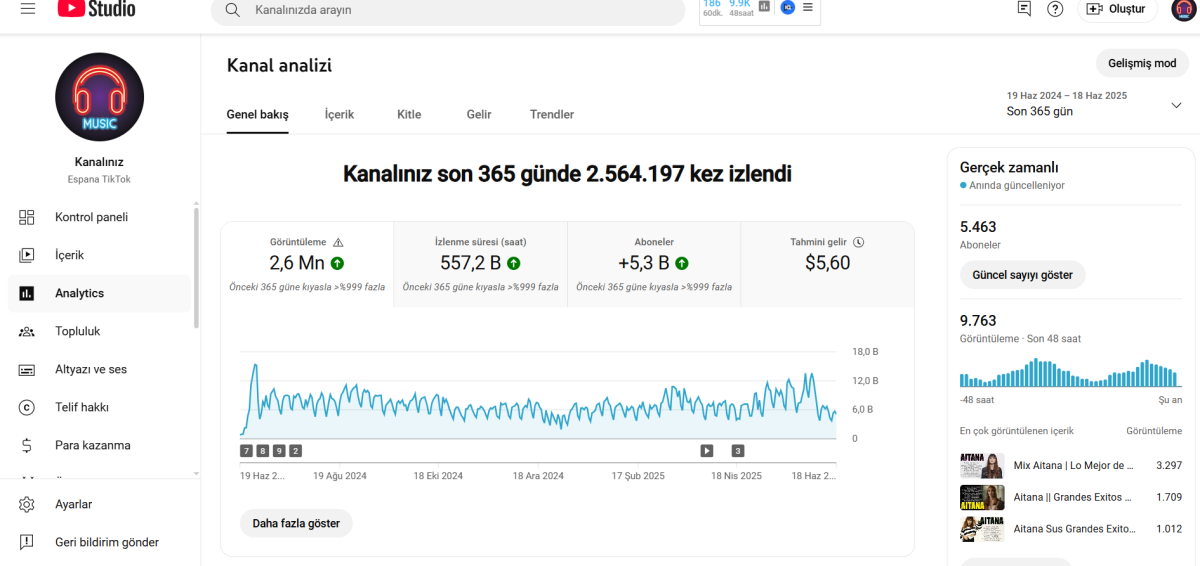Click the timeline marker labeled 2
Image resolution: width=1200 pixels, height=566 pixels.
click(295, 451)
